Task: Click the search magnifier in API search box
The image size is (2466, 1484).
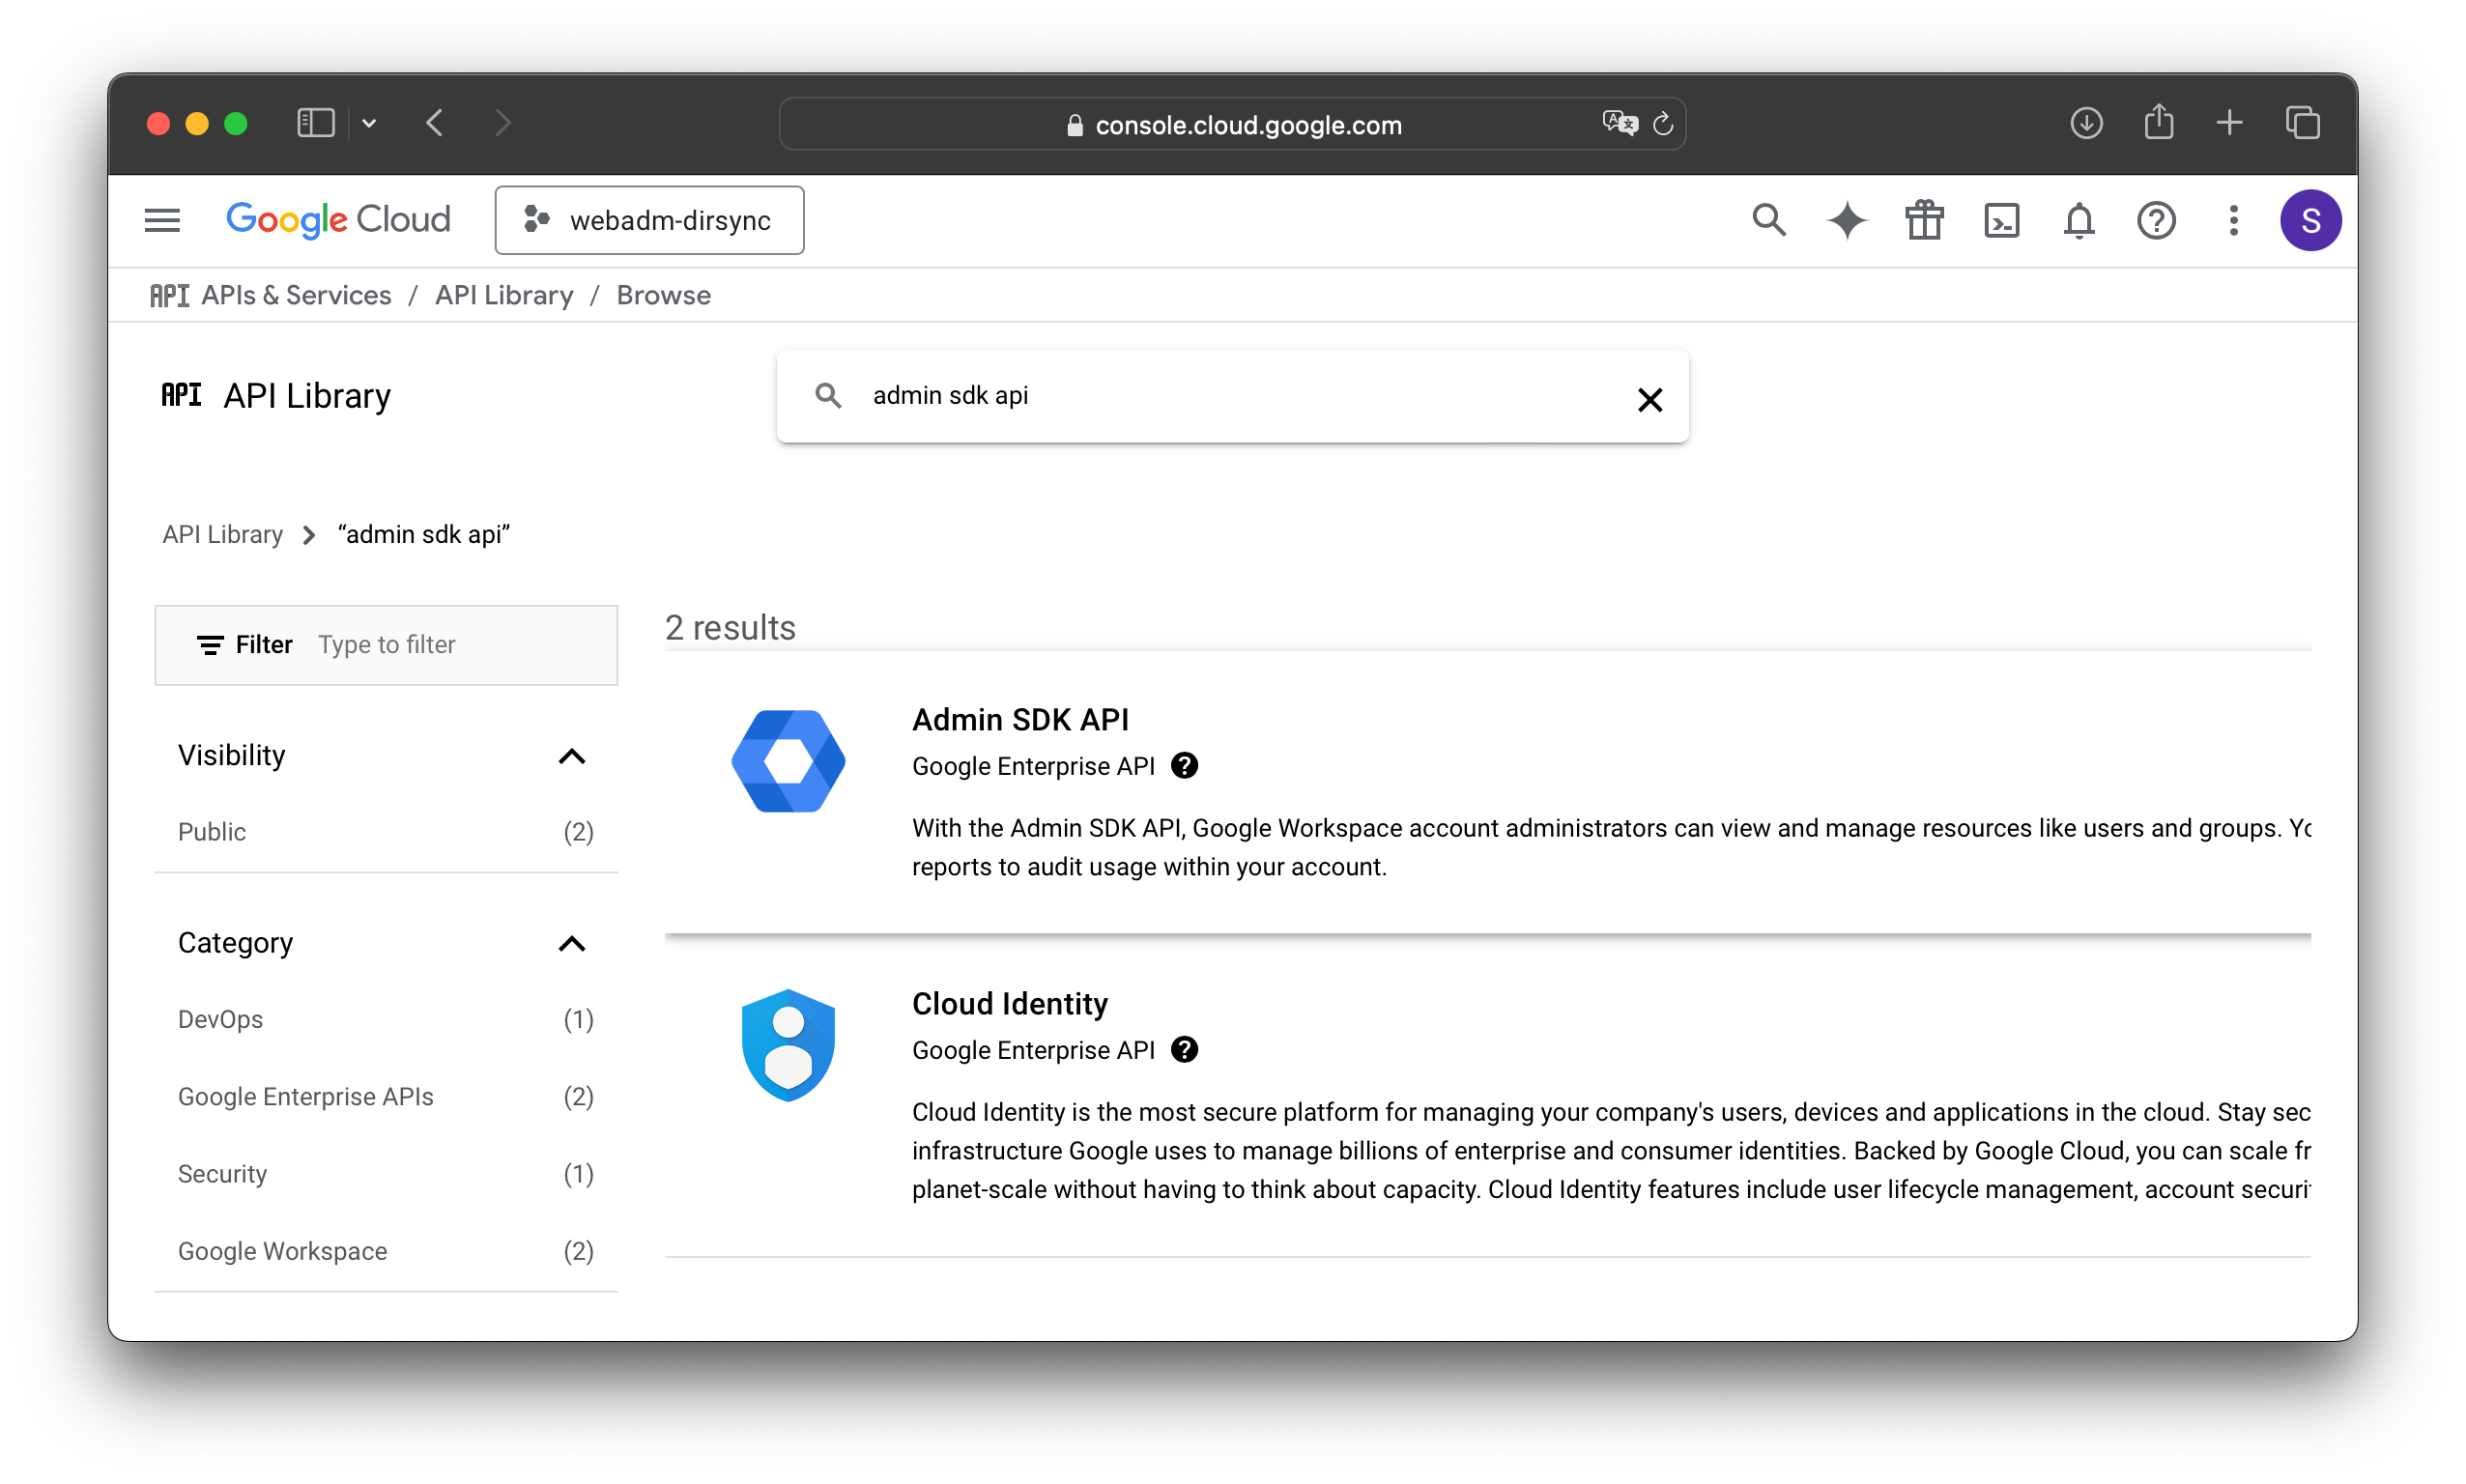Action: click(828, 396)
